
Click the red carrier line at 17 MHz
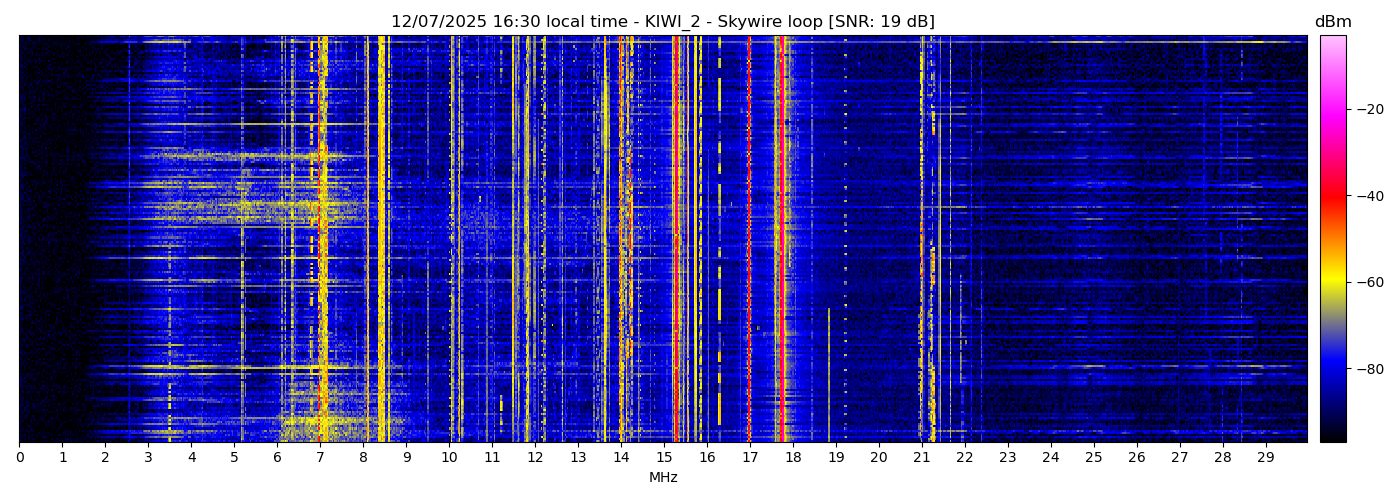tap(749, 240)
